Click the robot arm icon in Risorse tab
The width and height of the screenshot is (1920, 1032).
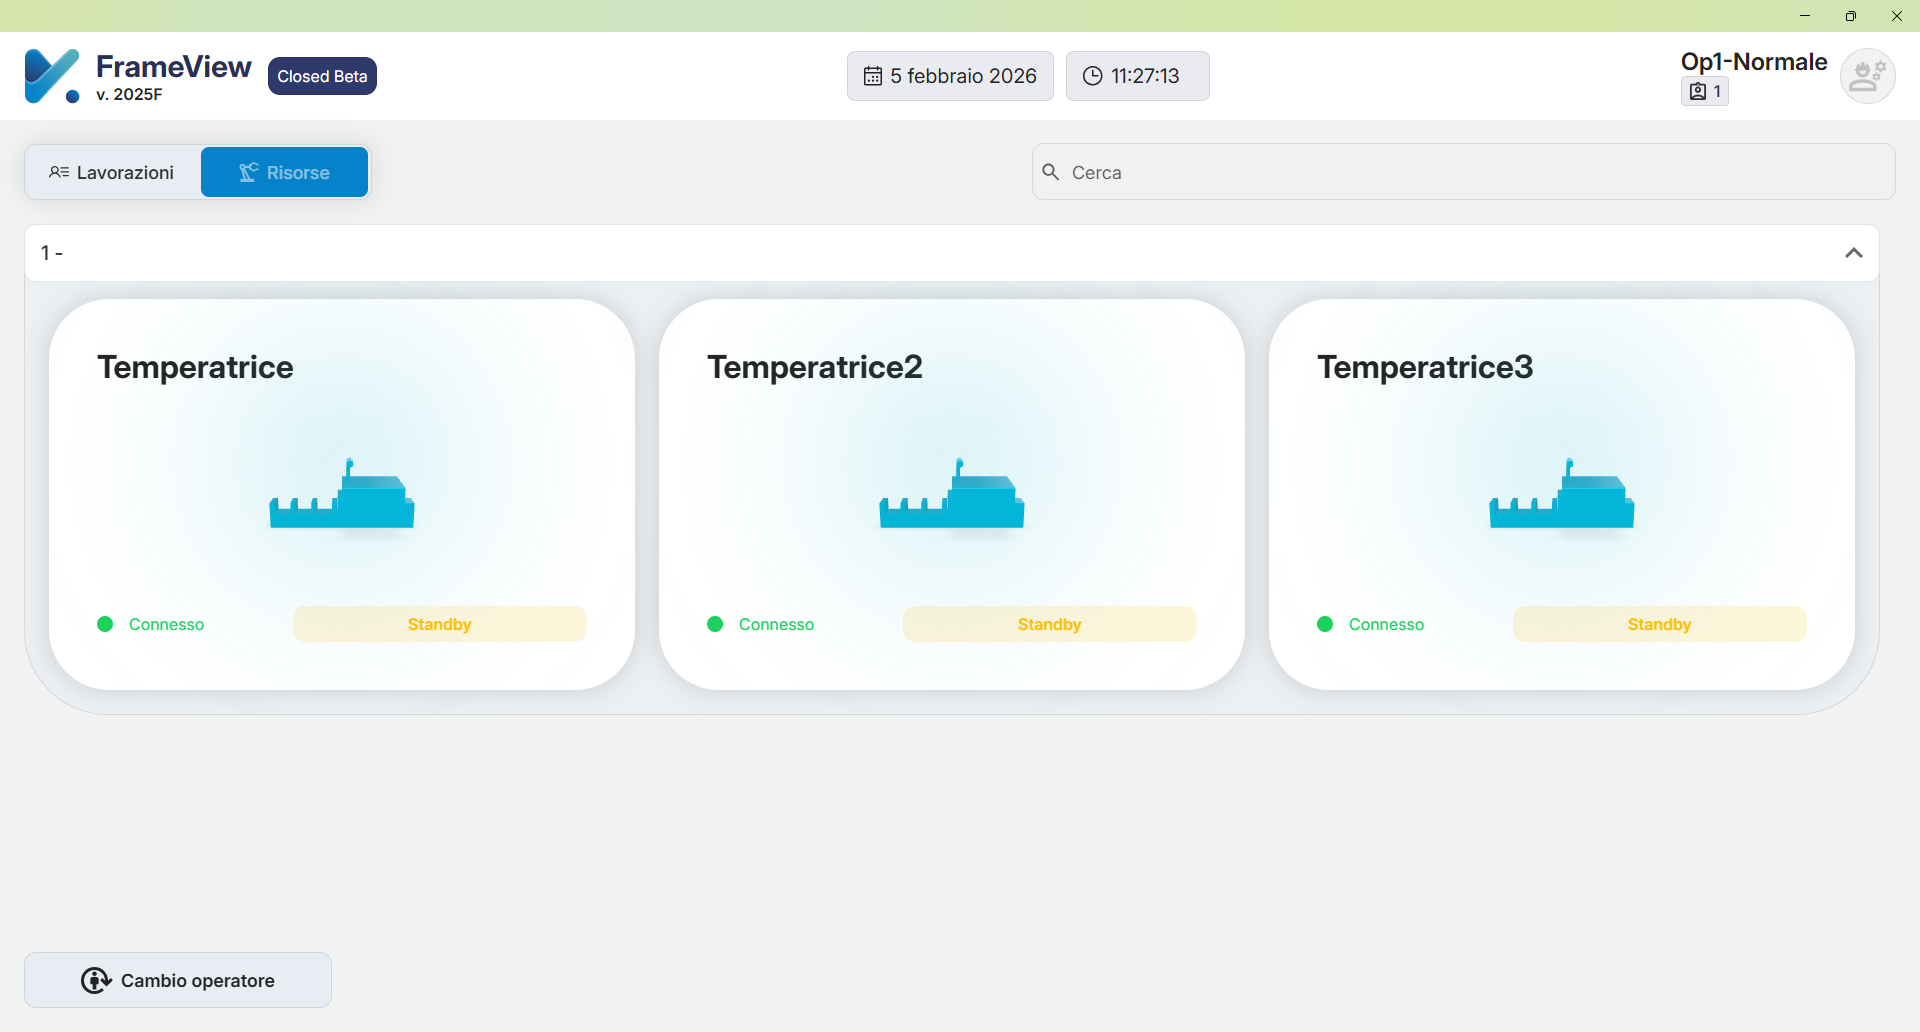click(248, 172)
